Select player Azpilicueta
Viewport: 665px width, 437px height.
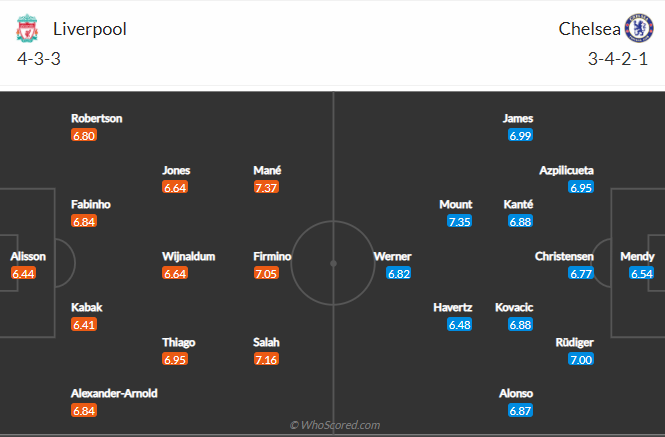click(x=567, y=170)
